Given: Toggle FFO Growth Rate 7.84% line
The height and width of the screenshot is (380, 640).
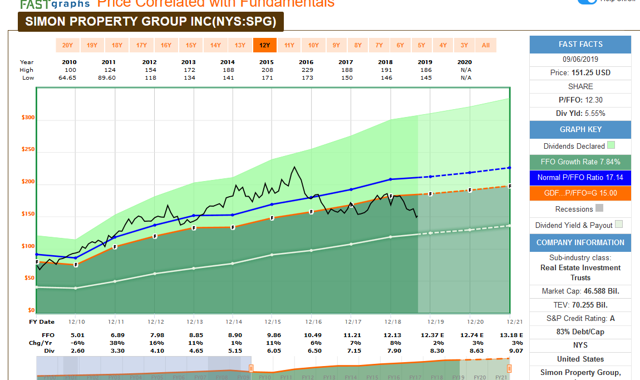Looking at the screenshot, I should tap(580, 162).
